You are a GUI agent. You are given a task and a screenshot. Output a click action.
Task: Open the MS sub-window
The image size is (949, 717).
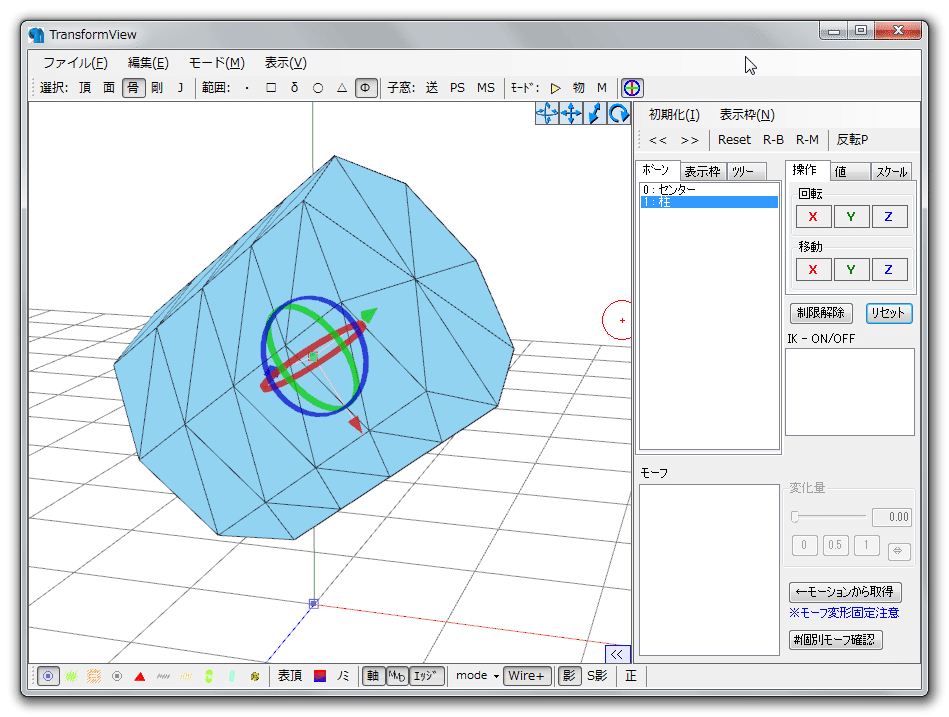[x=485, y=88]
